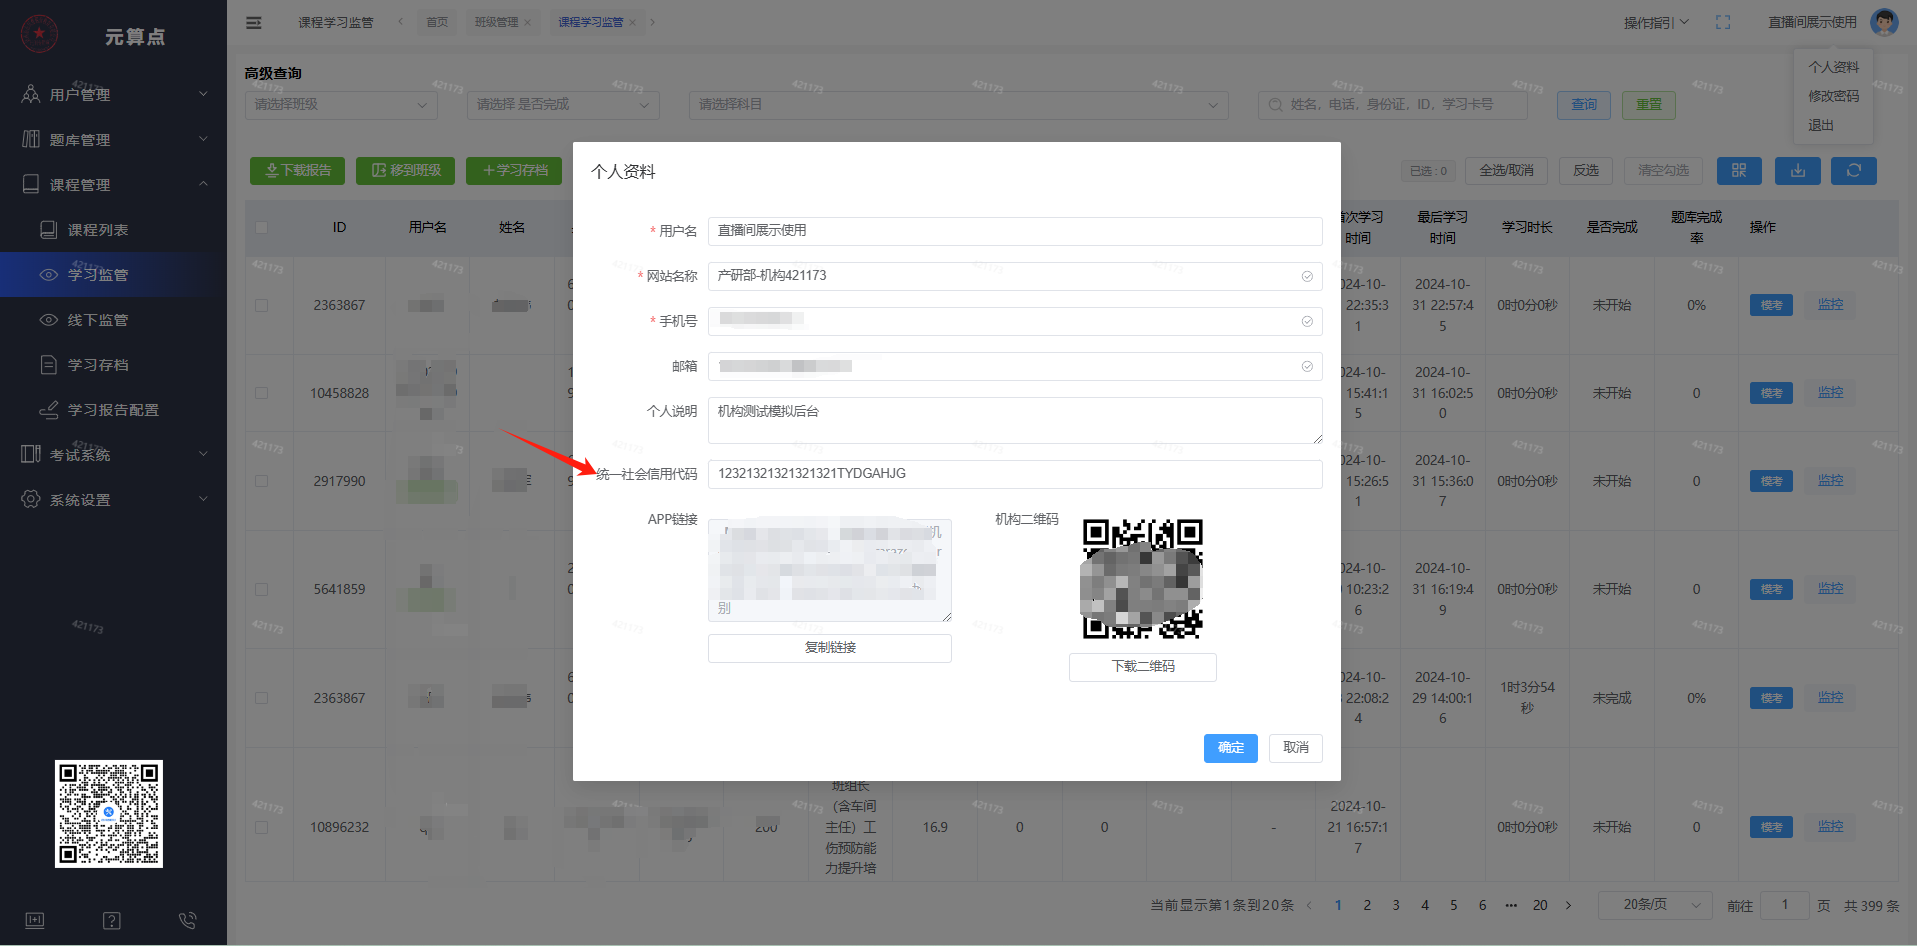Click the search magnifier icon in search box
Screen dimensions: 1917x946
pyautogui.click(x=1275, y=104)
